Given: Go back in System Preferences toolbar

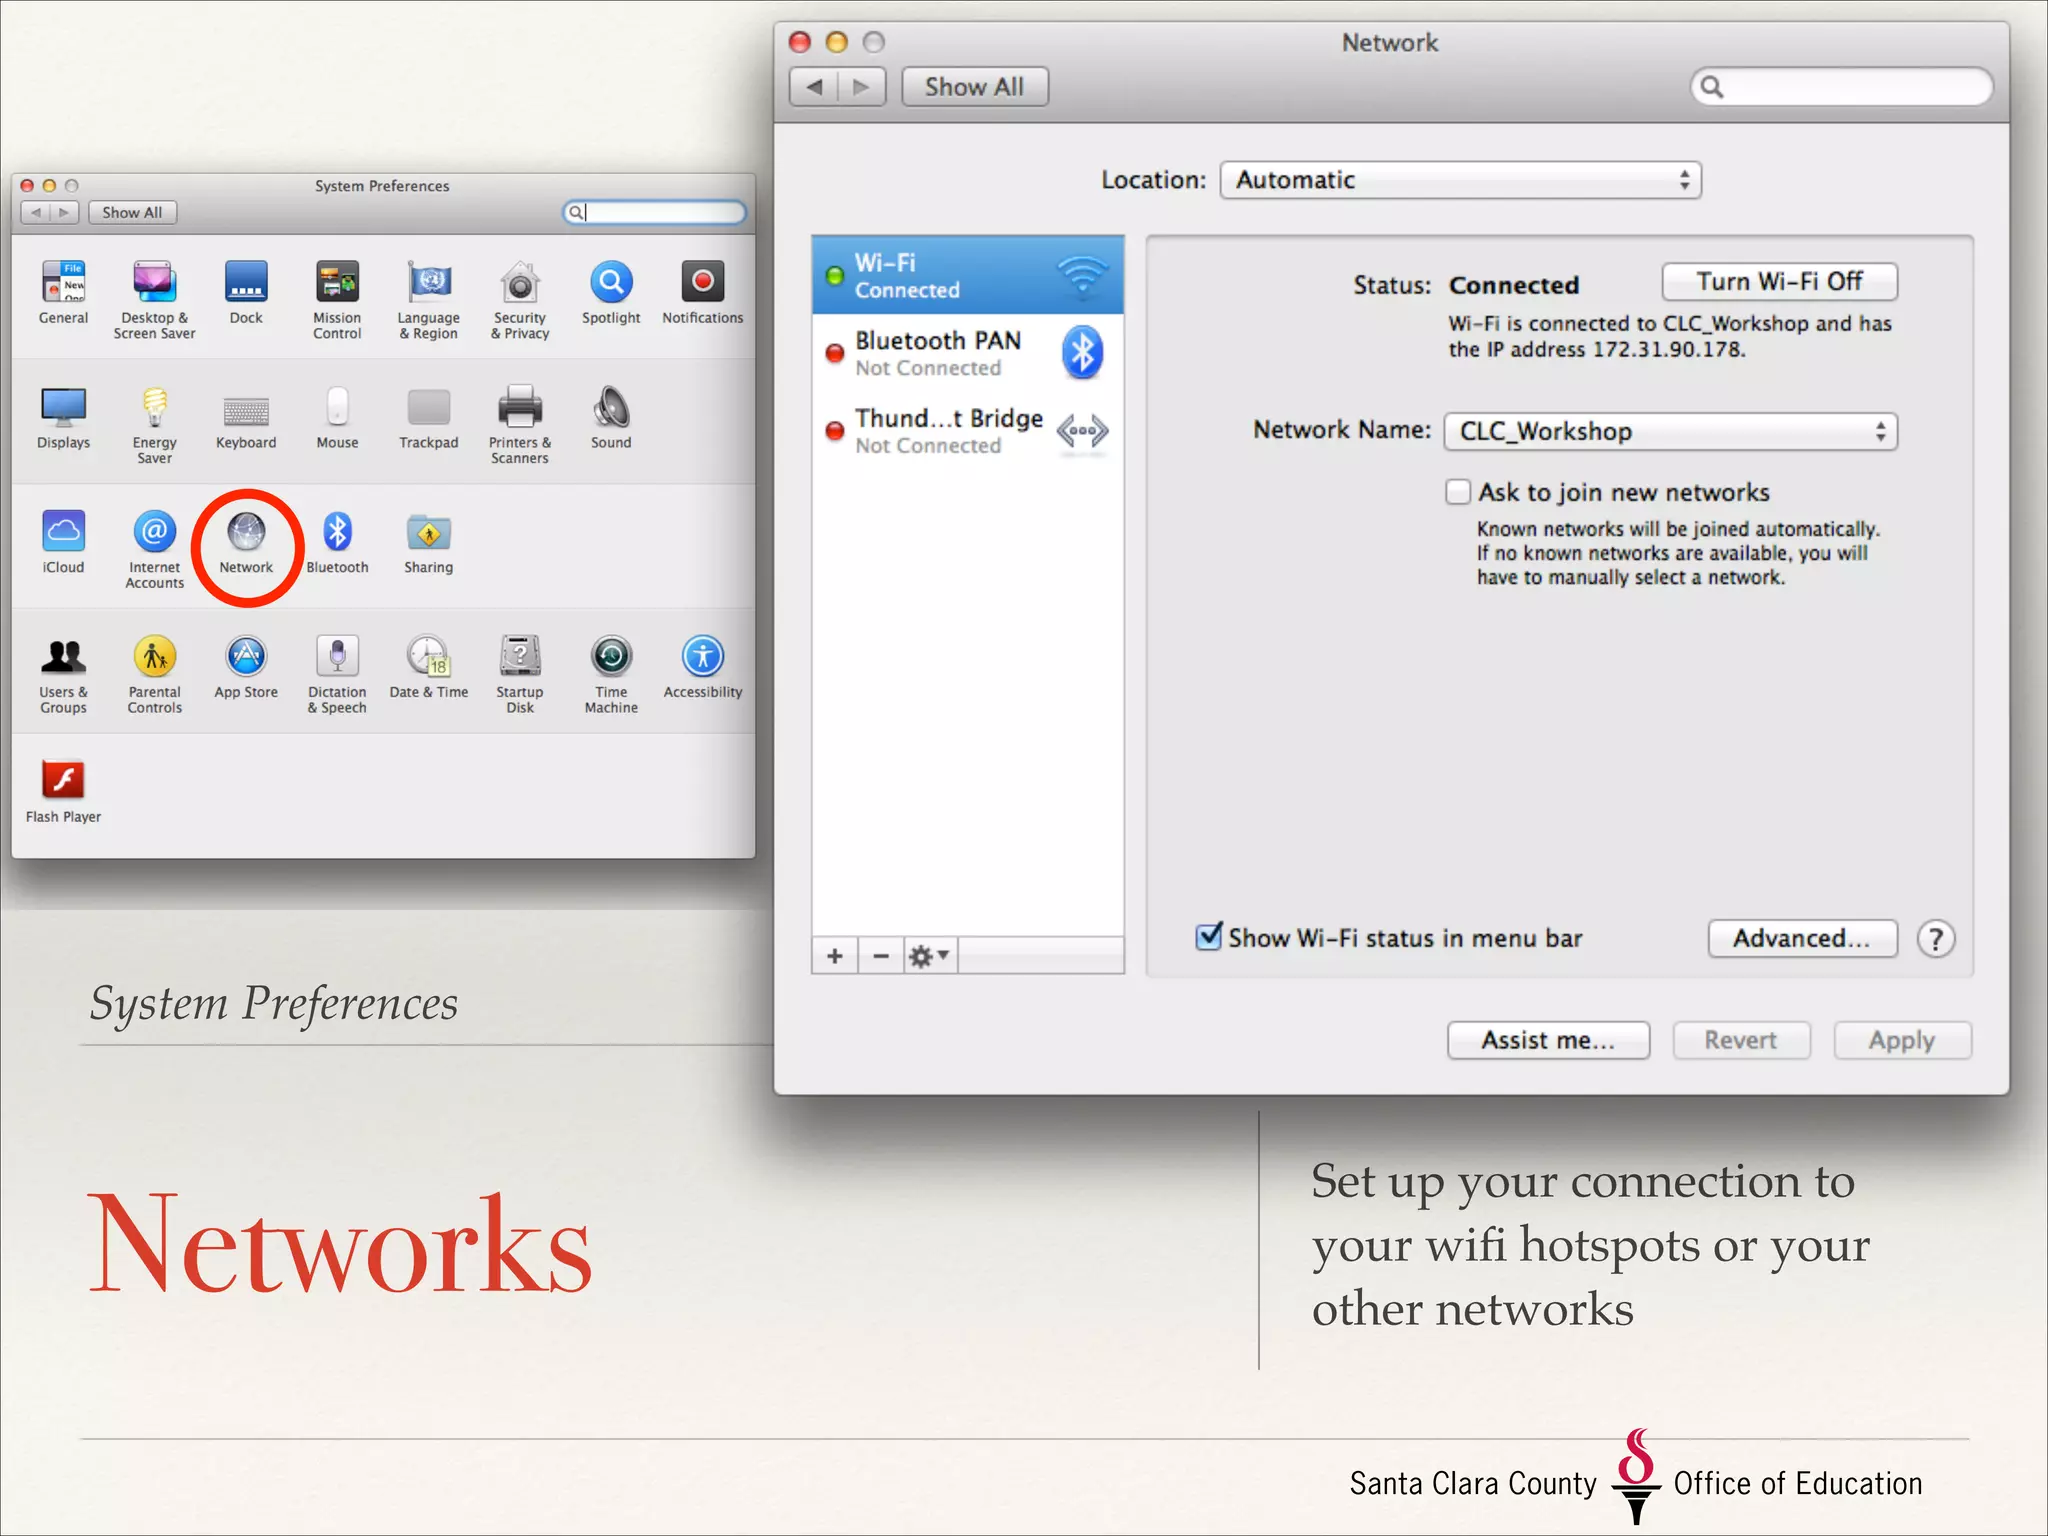Looking at the screenshot, I should pyautogui.click(x=36, y=212).
